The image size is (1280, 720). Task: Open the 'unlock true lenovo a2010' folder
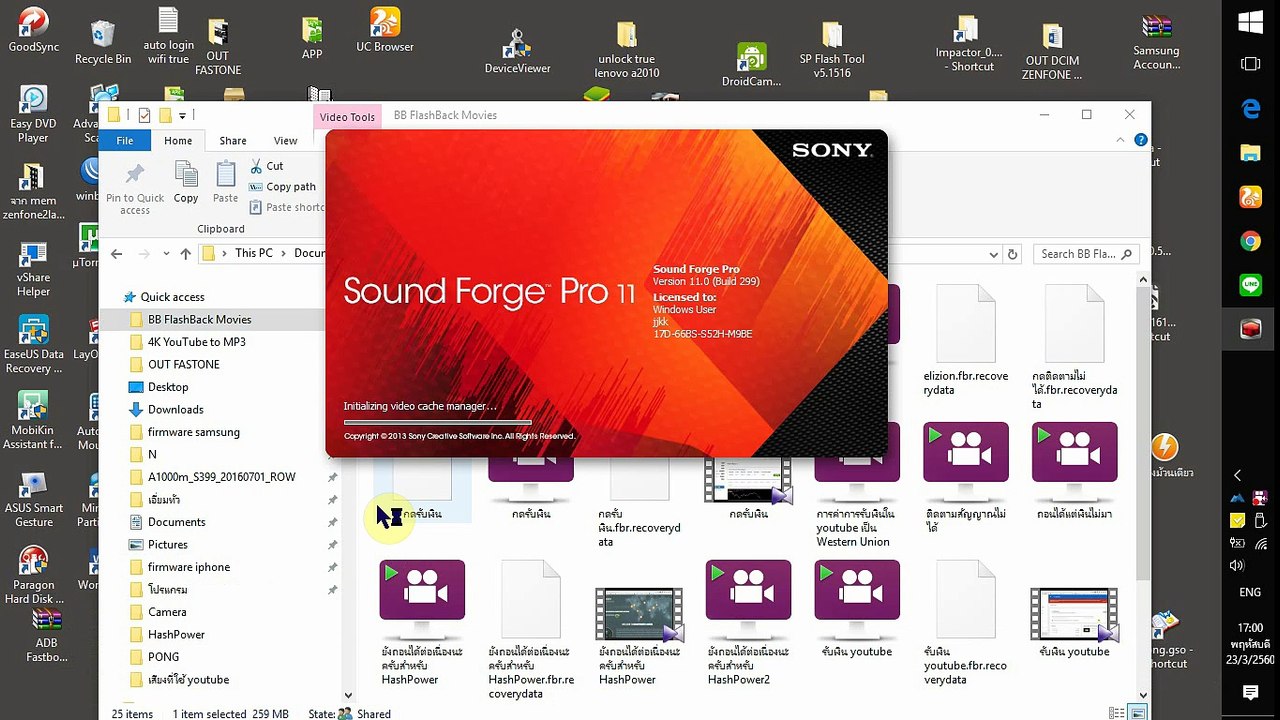tap(626, 50)
